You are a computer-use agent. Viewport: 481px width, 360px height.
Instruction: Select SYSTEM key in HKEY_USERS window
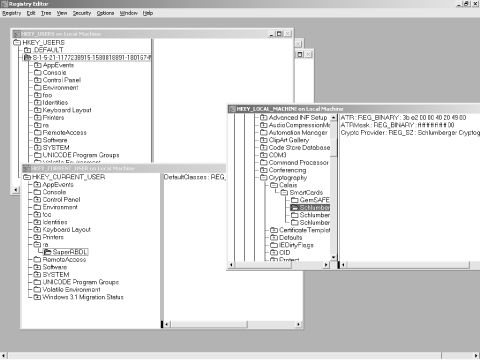(x=56, y=147)
